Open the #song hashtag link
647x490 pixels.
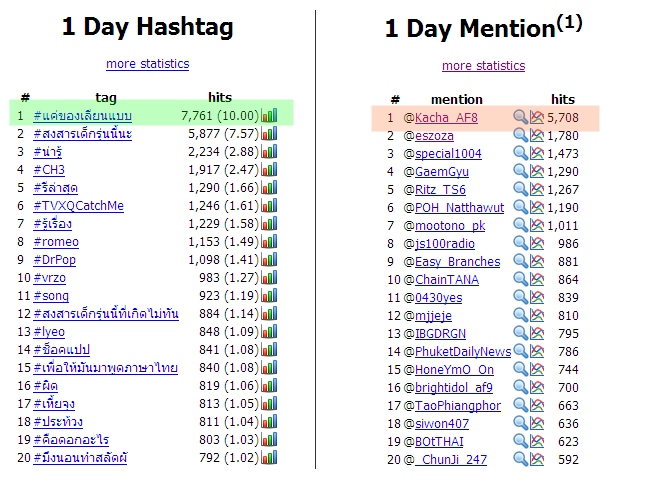click(x=51, y=296)
